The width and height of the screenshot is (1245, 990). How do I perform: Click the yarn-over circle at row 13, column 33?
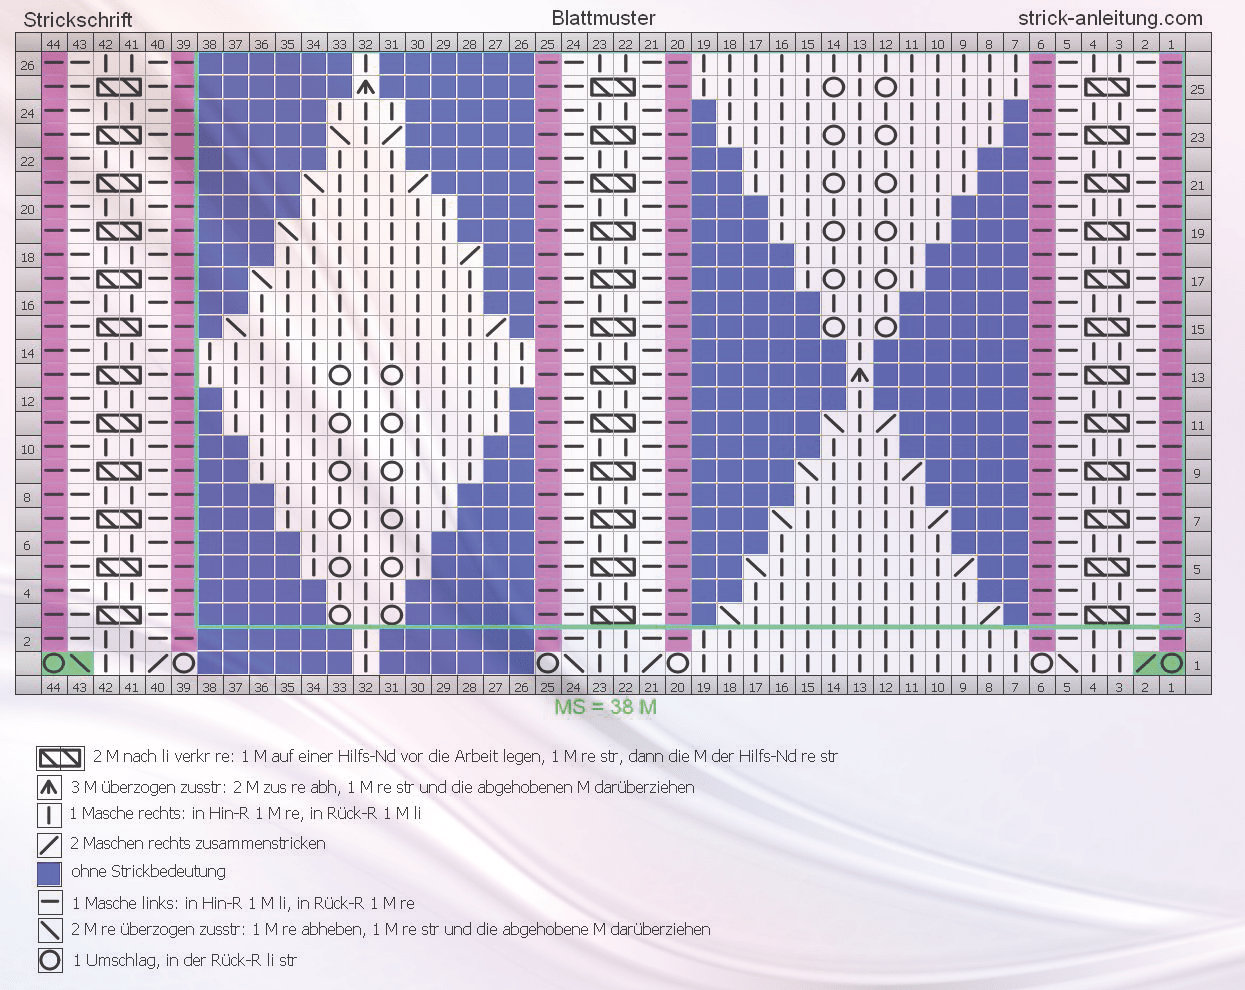(x=340, y=375)
